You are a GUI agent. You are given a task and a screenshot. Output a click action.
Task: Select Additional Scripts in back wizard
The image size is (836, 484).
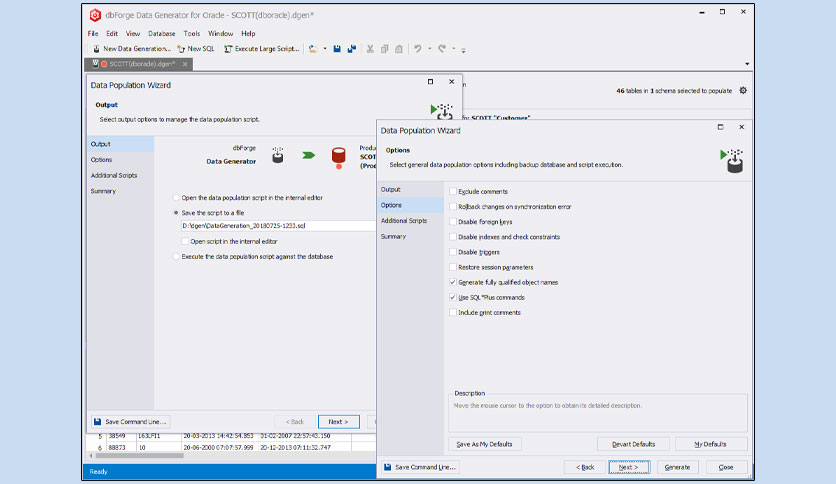pyautogui.click(x=120, y=175)
